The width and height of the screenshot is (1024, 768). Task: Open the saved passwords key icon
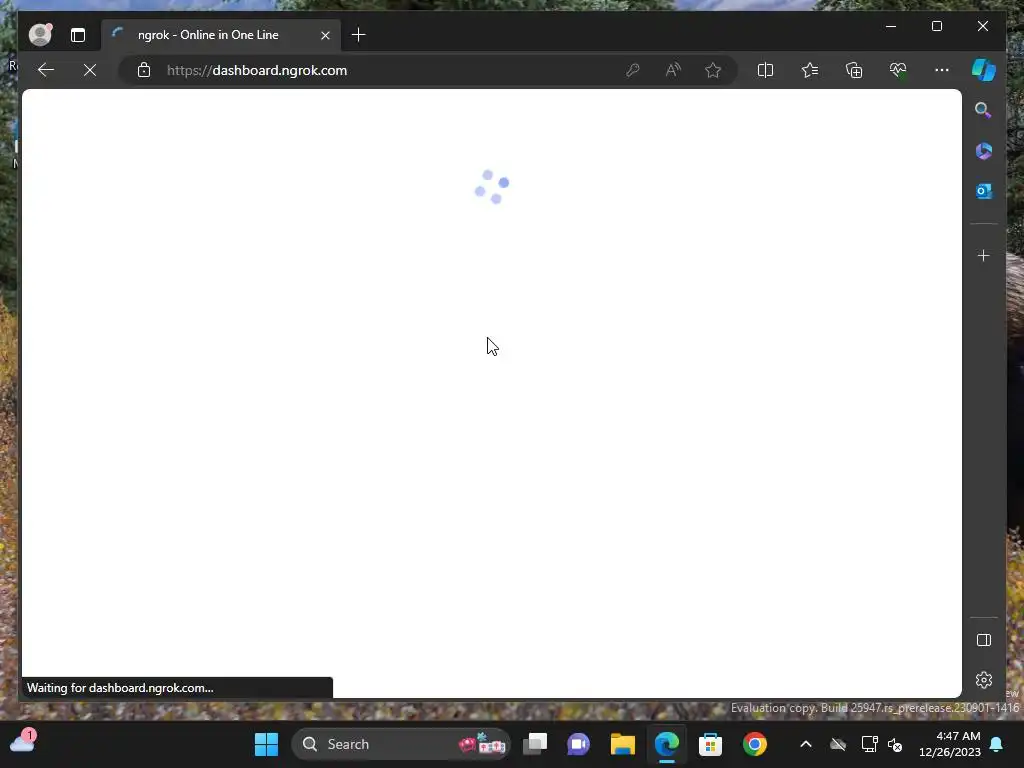tap(632, 70)
